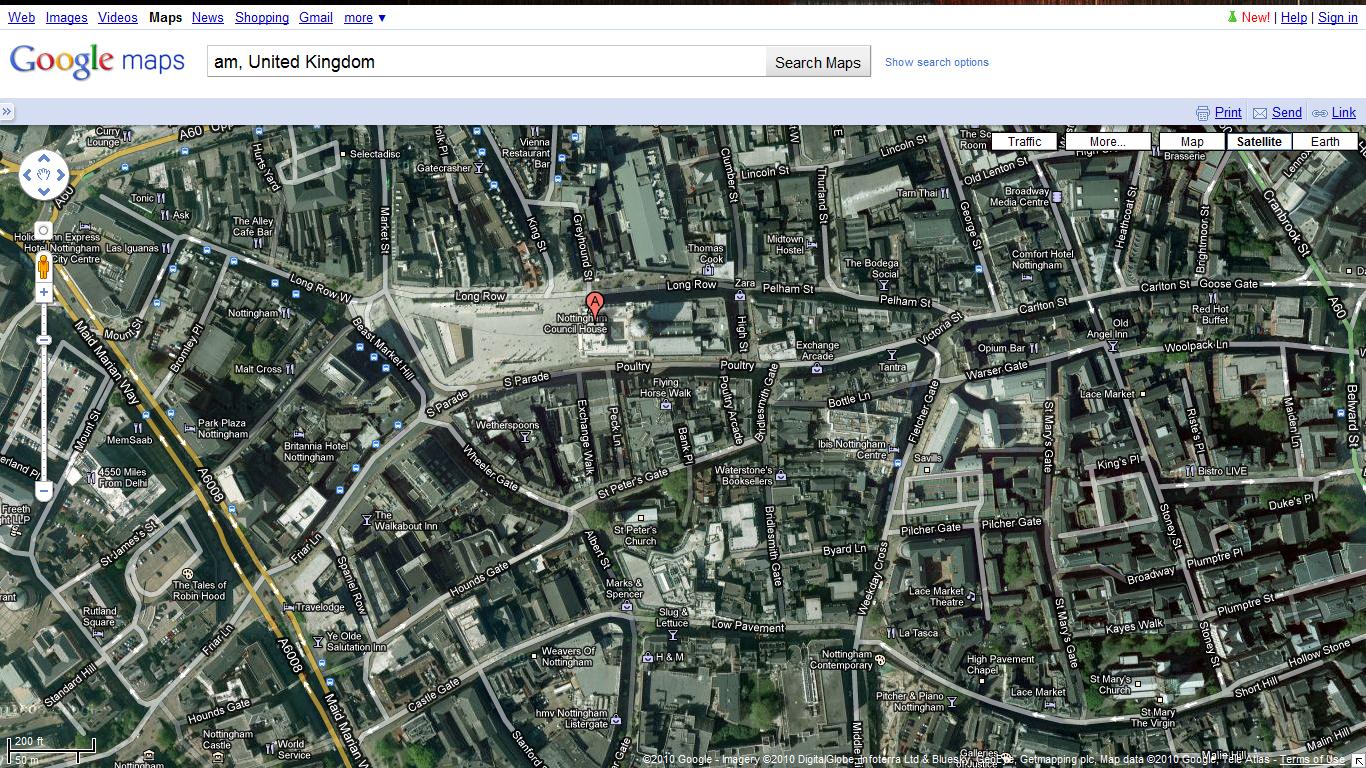Click the restaurant icon beside Malt Cross
This screenshot has width=1366, height=768.
(290, 369)
